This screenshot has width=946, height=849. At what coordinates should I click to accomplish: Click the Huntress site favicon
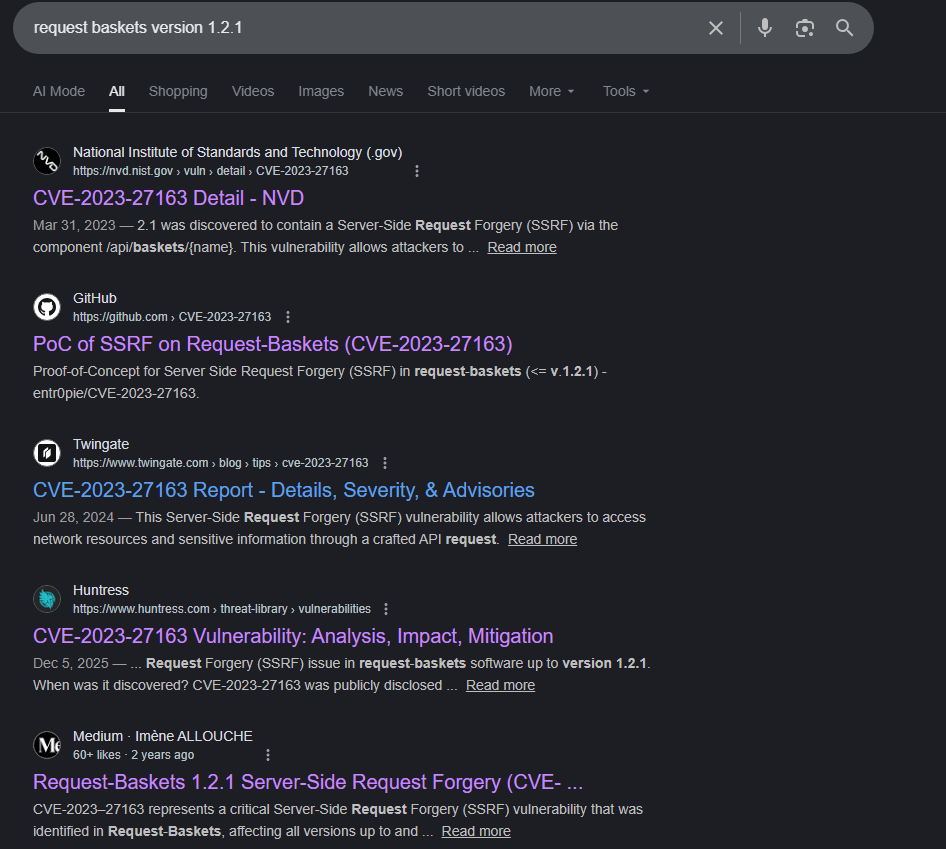47,599
